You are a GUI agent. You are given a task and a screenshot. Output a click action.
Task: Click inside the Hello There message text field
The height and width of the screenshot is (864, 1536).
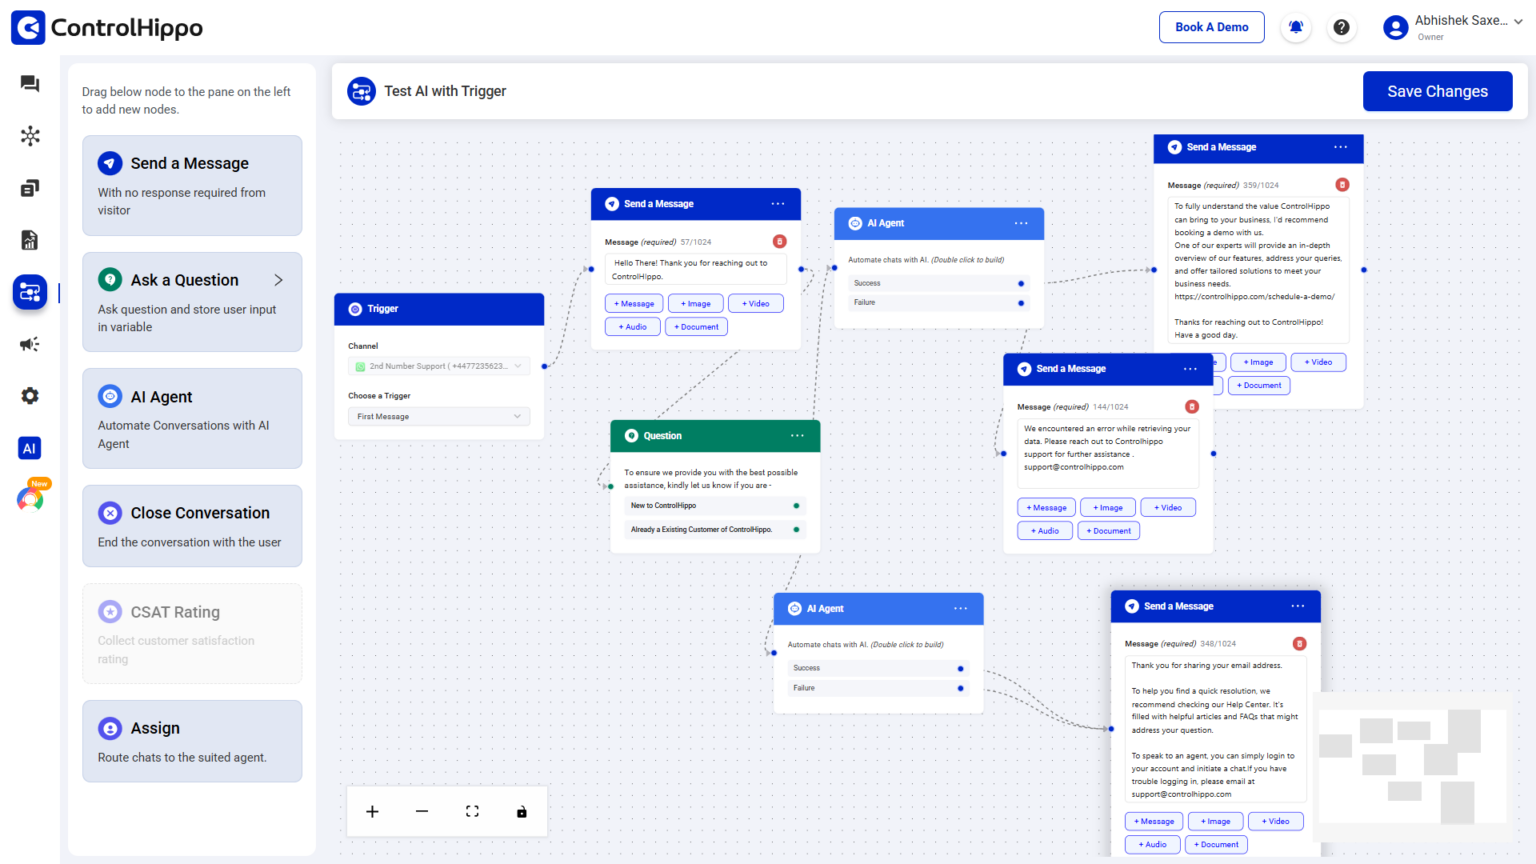[695, 268]
